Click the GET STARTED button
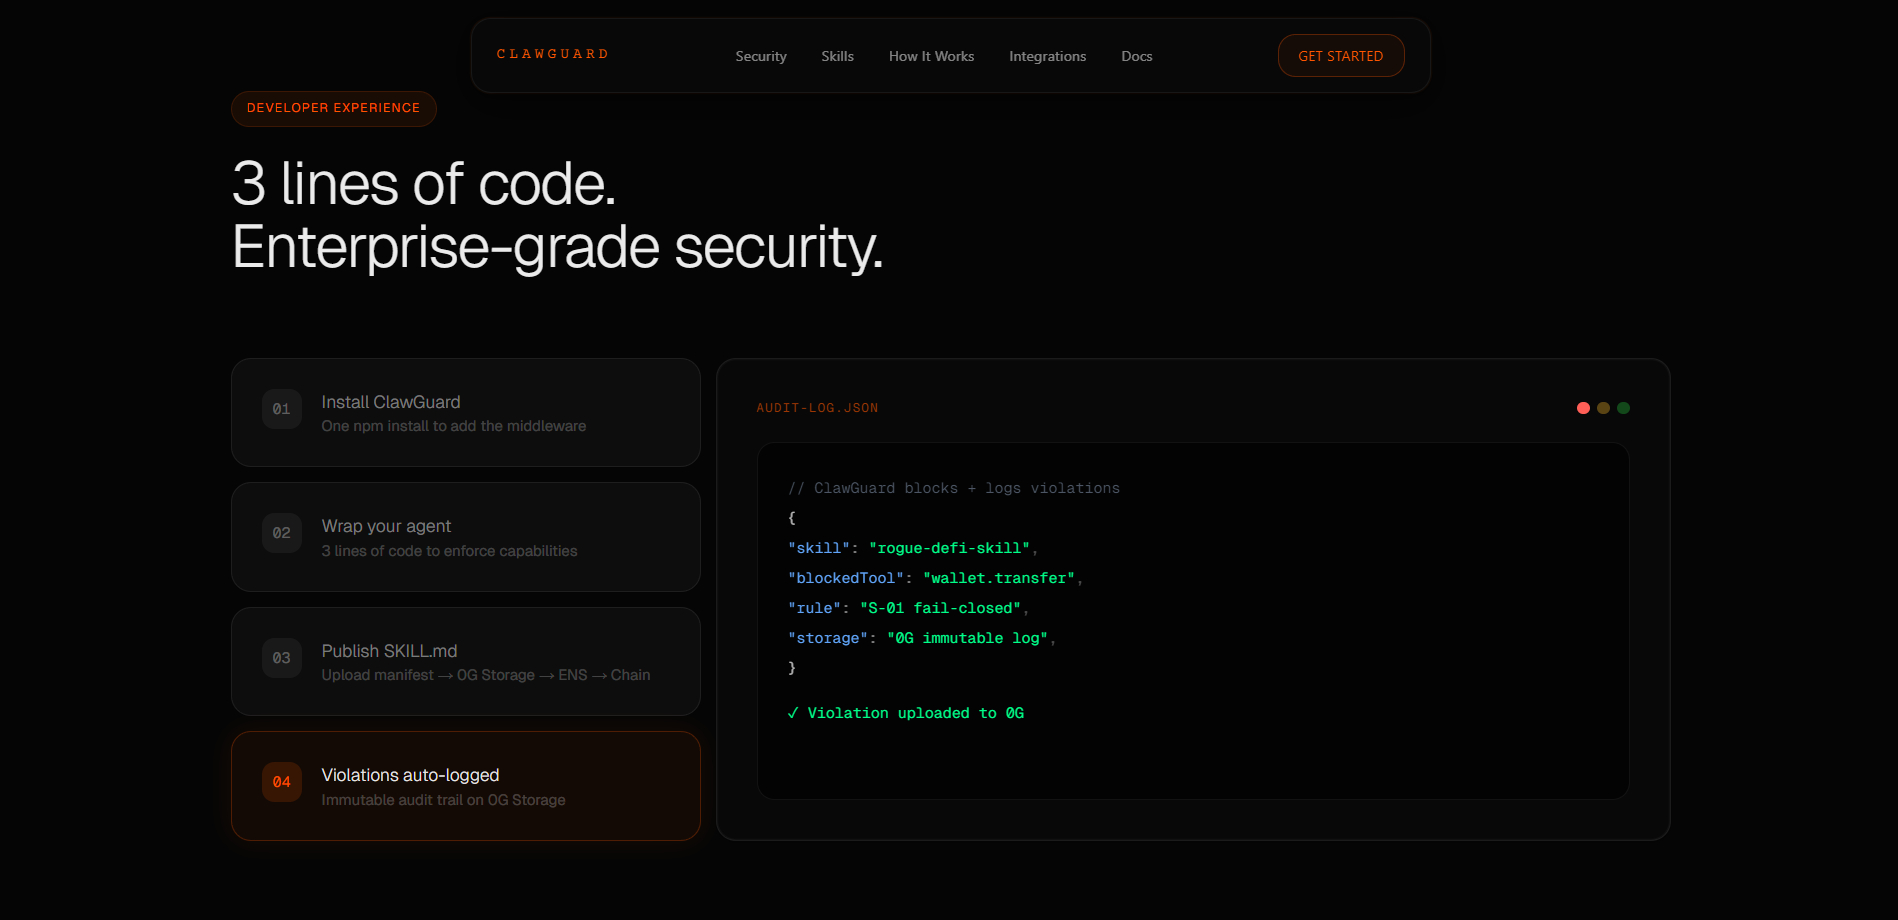1898x920 pixels. click(x=1341, y=56)
